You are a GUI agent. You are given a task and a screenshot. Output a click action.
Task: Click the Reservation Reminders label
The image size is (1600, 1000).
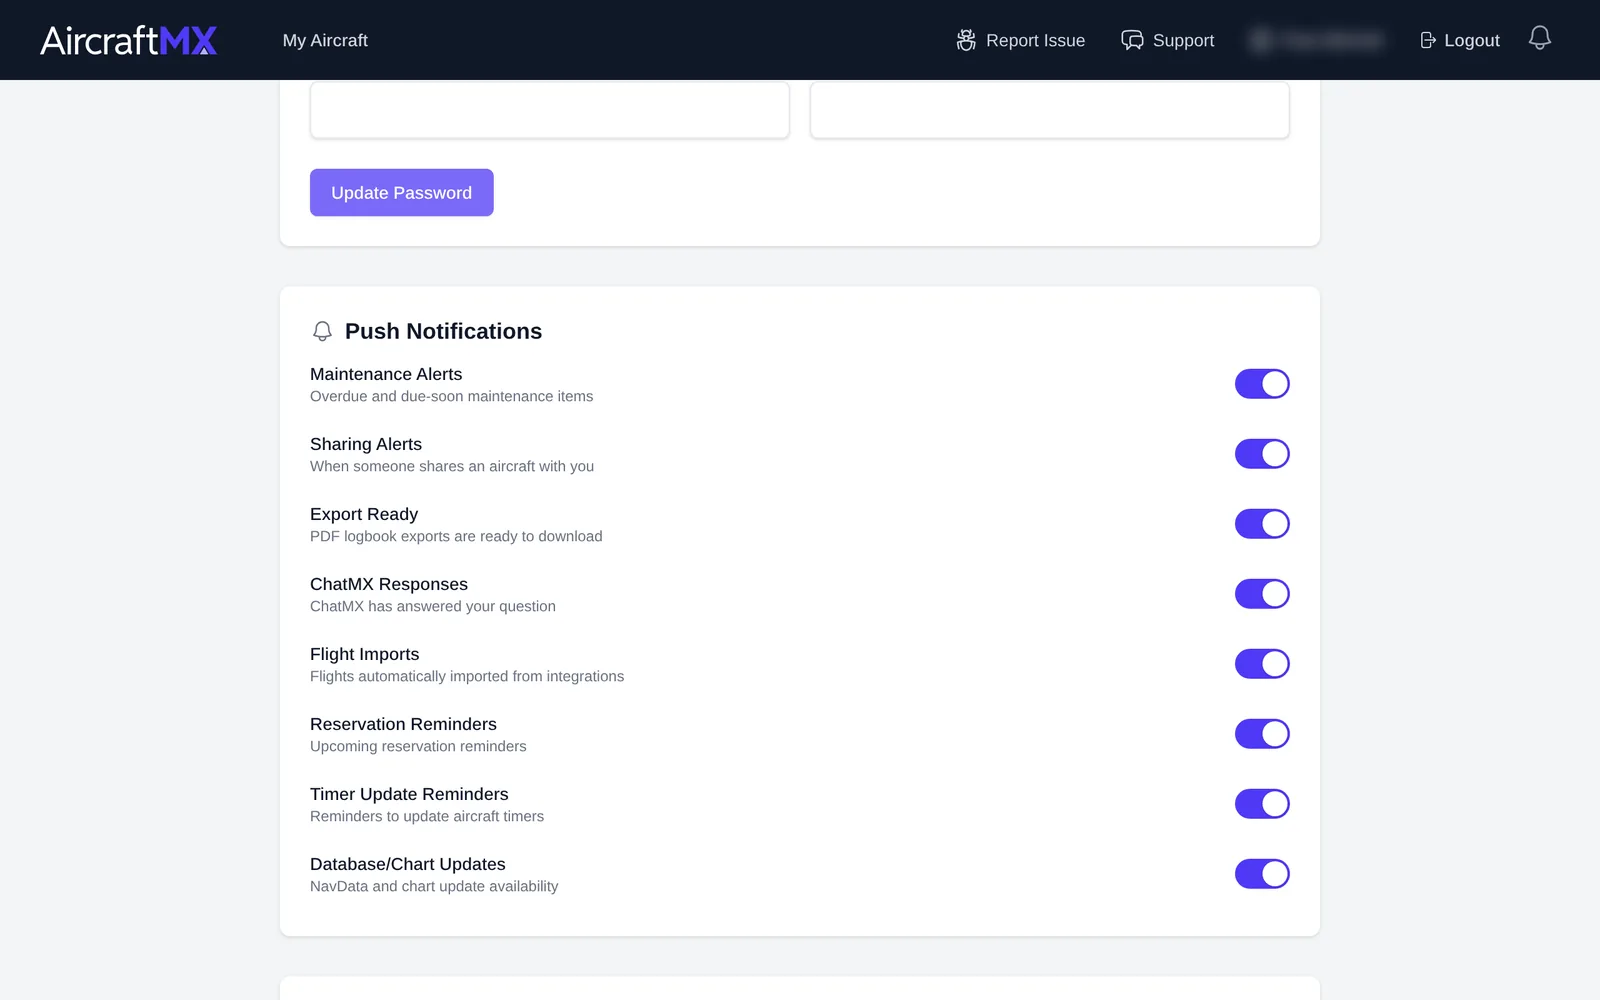click(403, 724)
